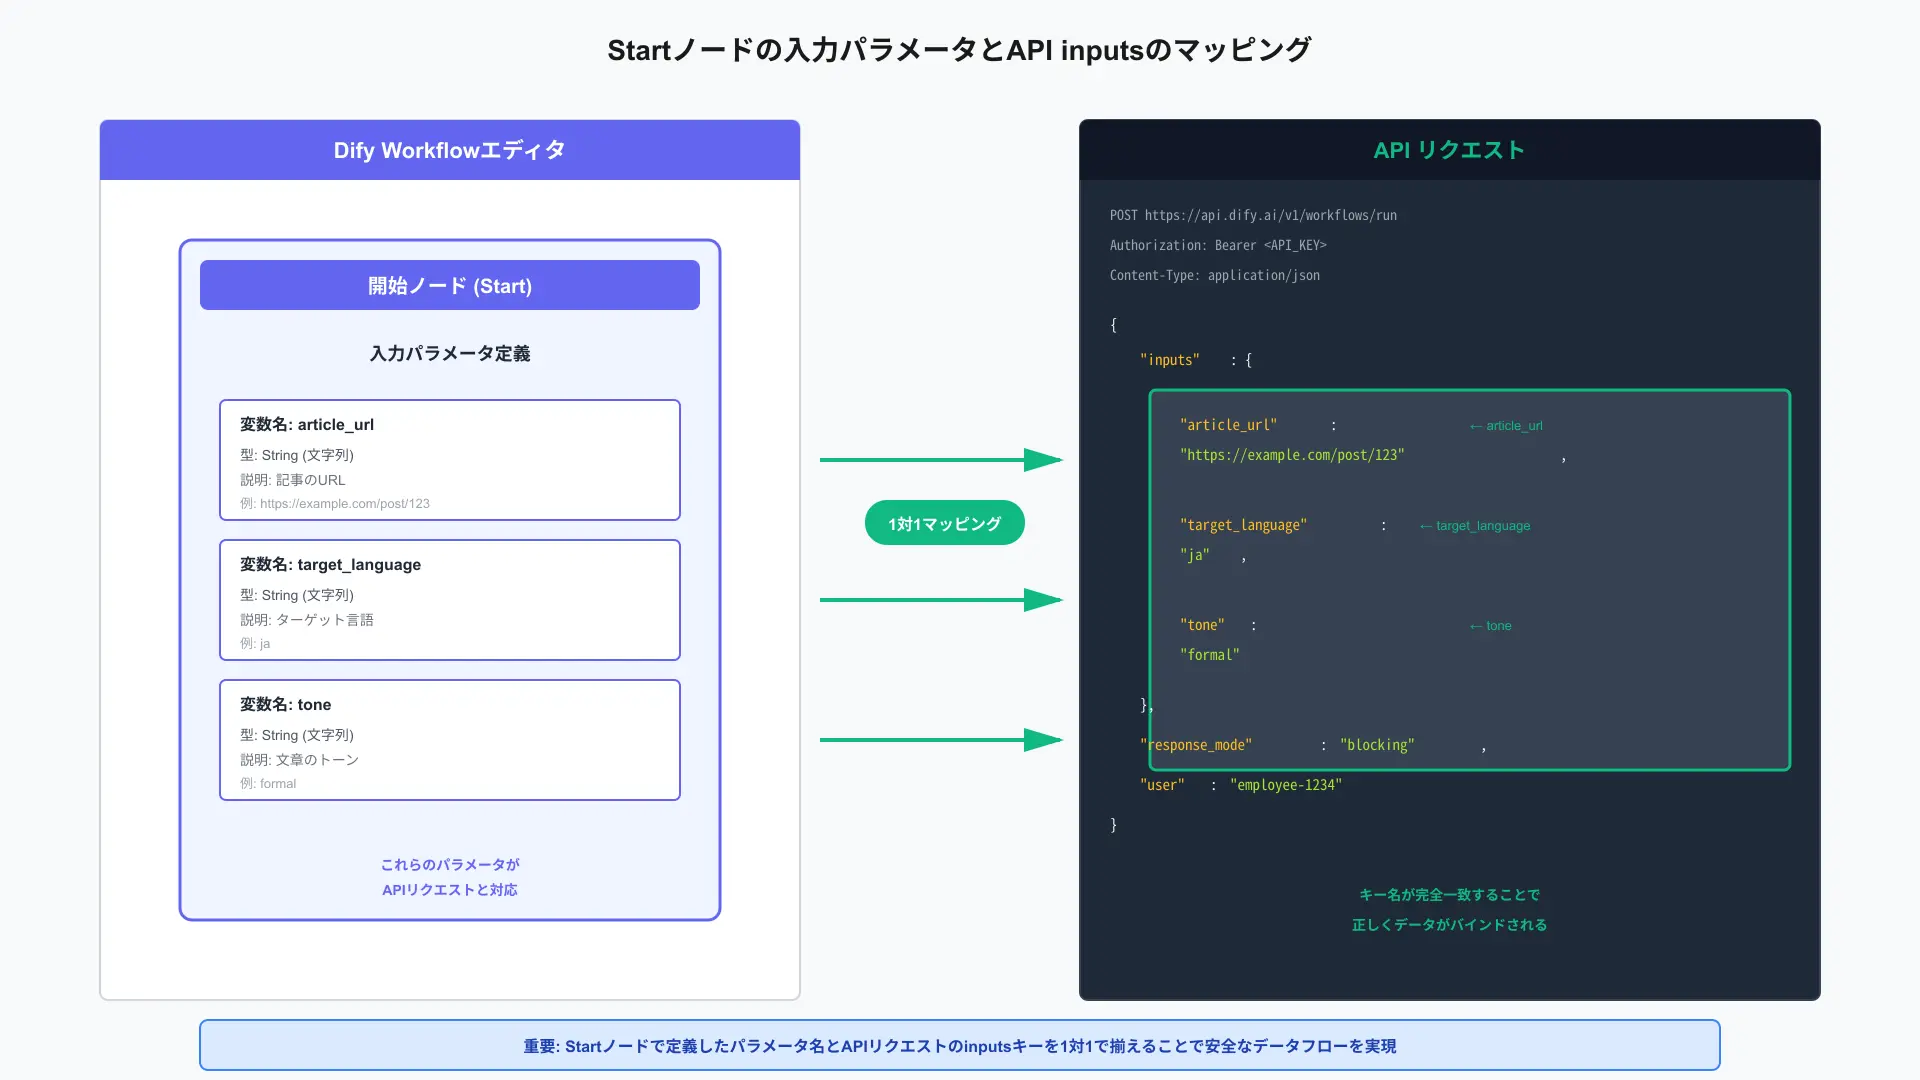Select the 開始ノード (Start) bar
This screenshot has height=1080, width=1920.
coord(450,285)
